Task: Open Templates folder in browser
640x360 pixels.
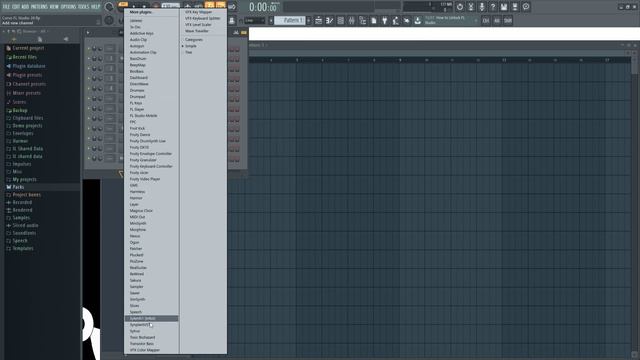Action: pyautogui.click(x=23, y=248)
